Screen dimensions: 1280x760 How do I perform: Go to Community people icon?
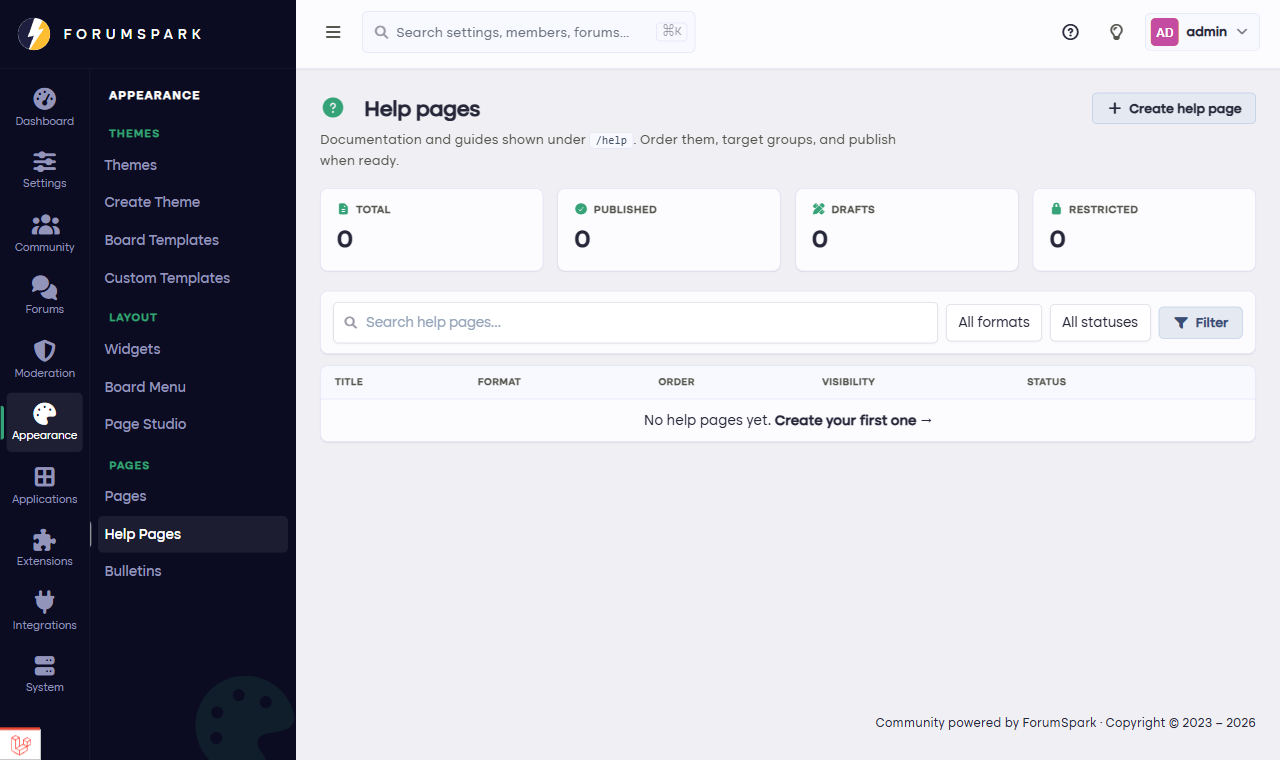(x=45, y=225)
